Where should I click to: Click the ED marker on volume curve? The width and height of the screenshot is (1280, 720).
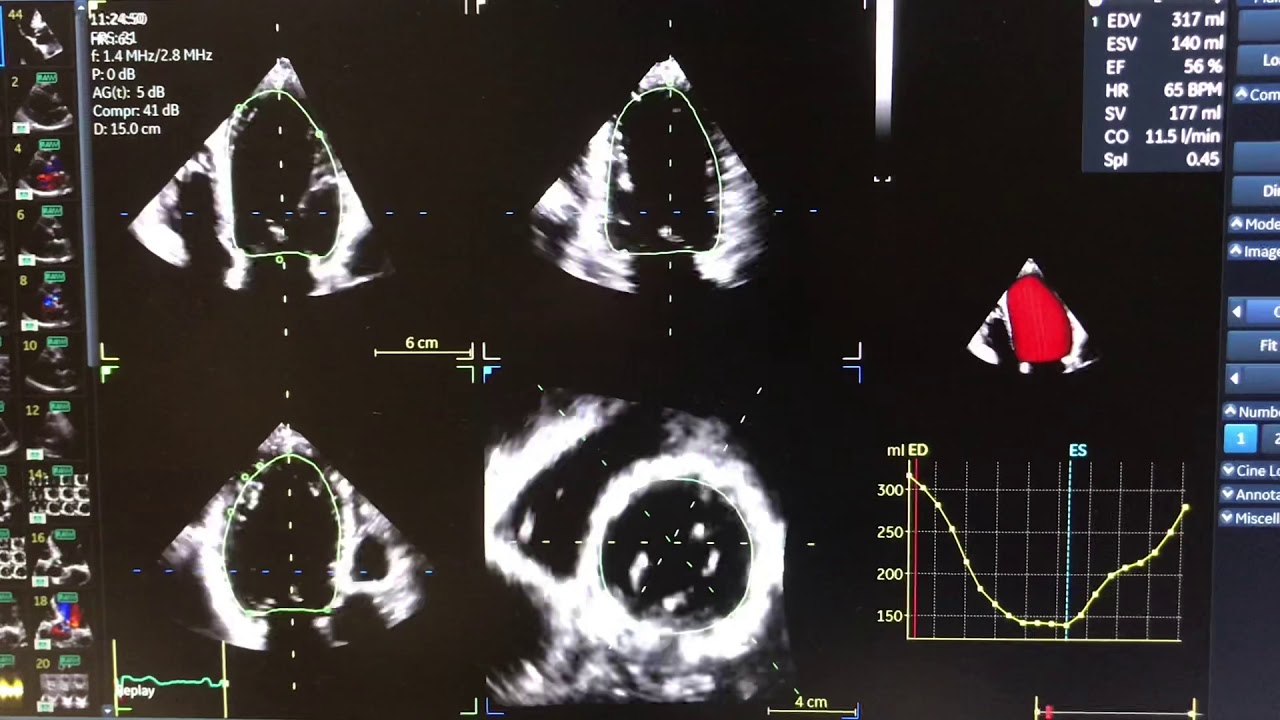pyautogui.click(x=919, y=450)
